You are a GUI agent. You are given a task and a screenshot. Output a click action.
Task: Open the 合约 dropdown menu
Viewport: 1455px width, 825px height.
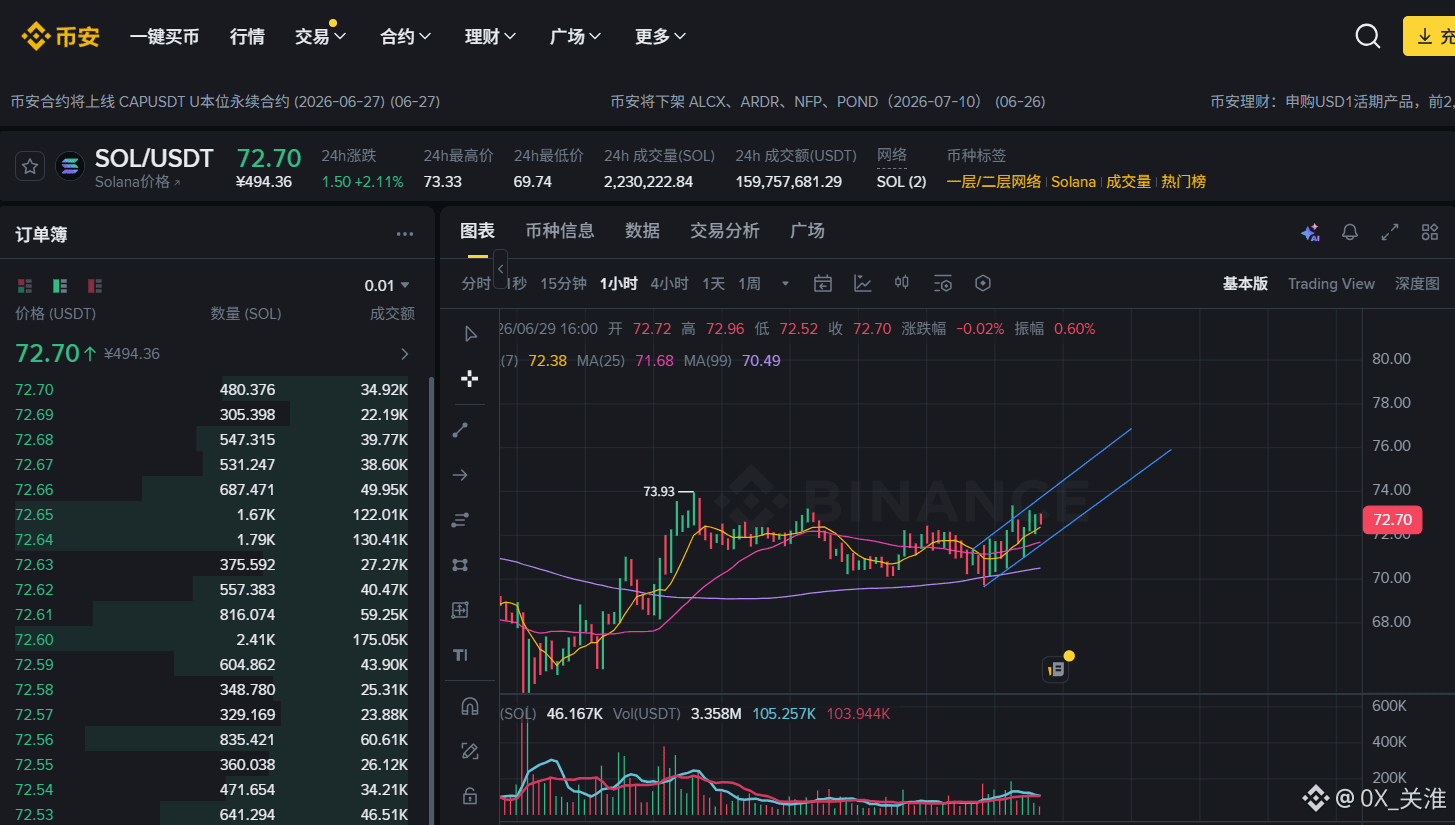(x=406, y=37)
